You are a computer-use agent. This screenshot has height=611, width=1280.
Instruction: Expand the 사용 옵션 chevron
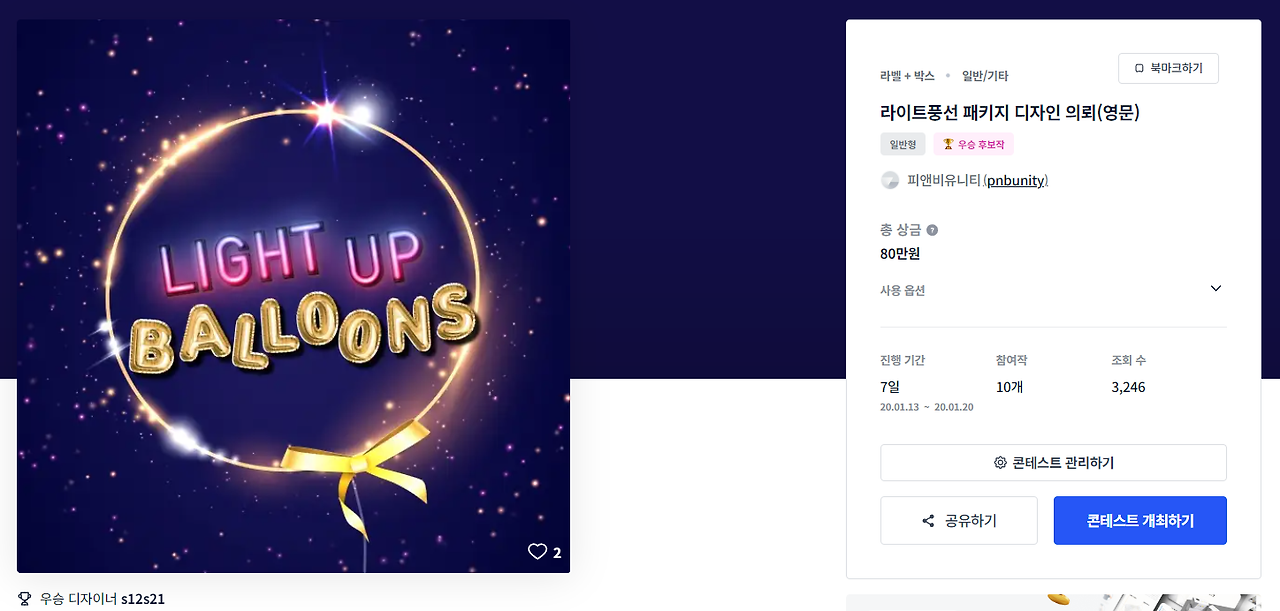pyautogui.click(x=1216, y=289)
